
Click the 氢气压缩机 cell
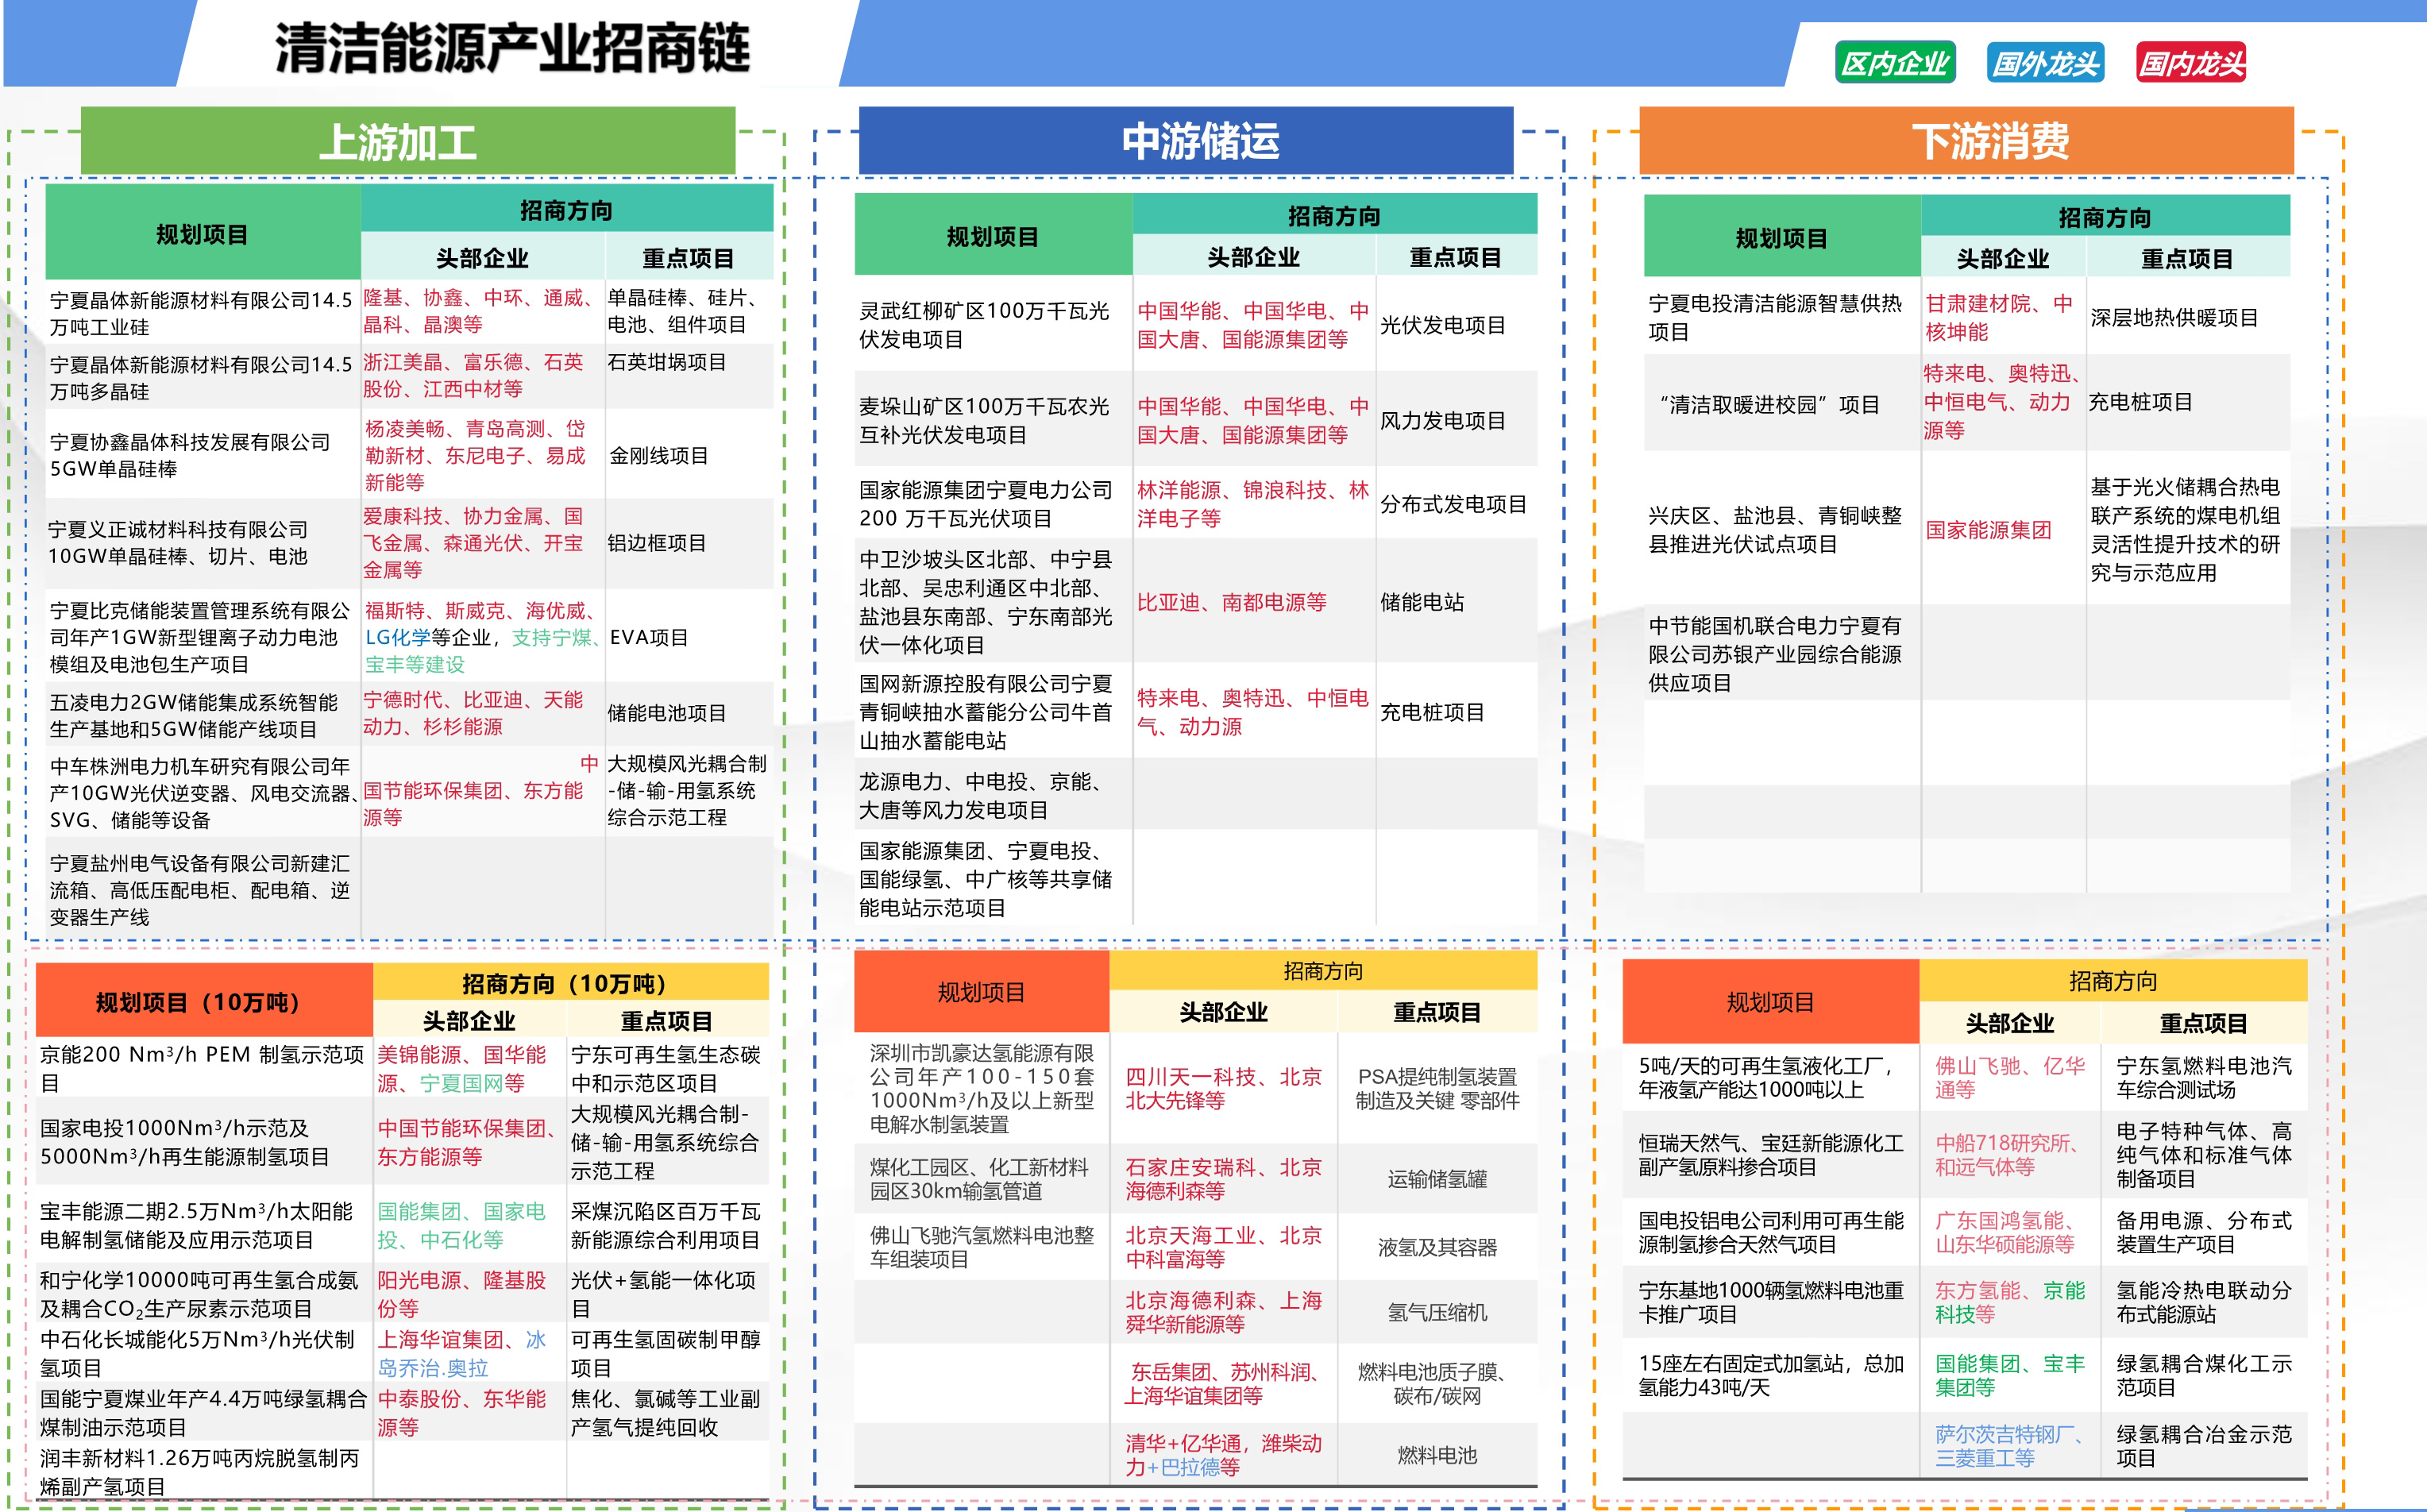tap(1437, 1312)
